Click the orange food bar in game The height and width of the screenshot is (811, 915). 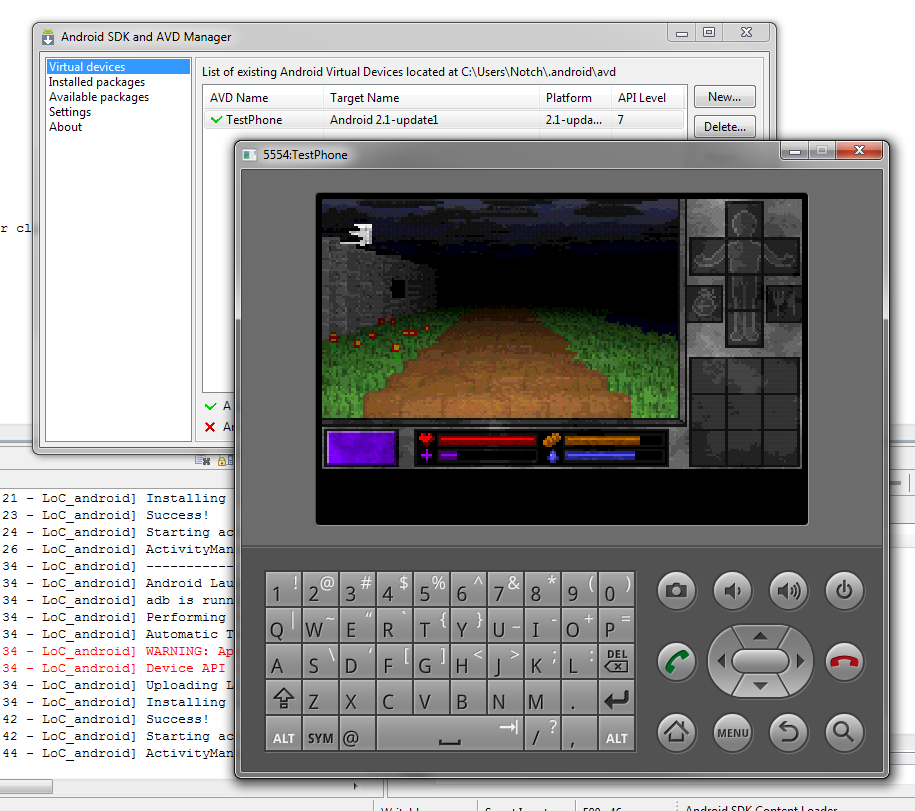point(602,440)
